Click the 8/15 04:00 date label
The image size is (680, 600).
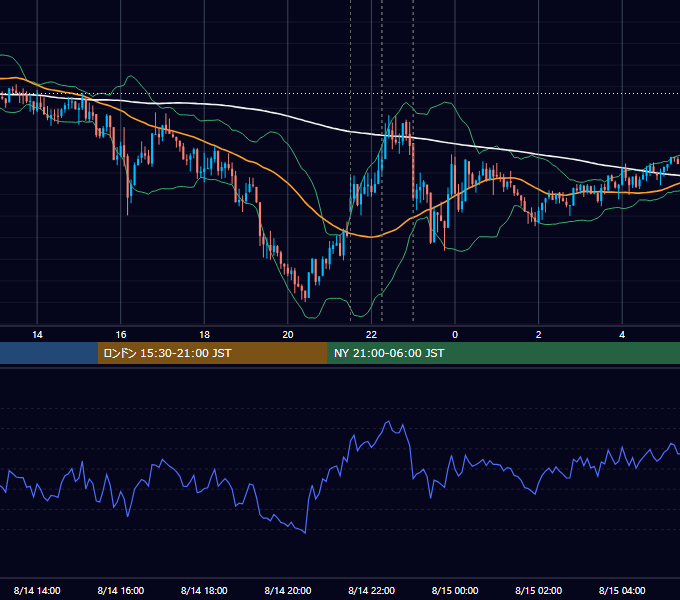(x=622, y=590)
